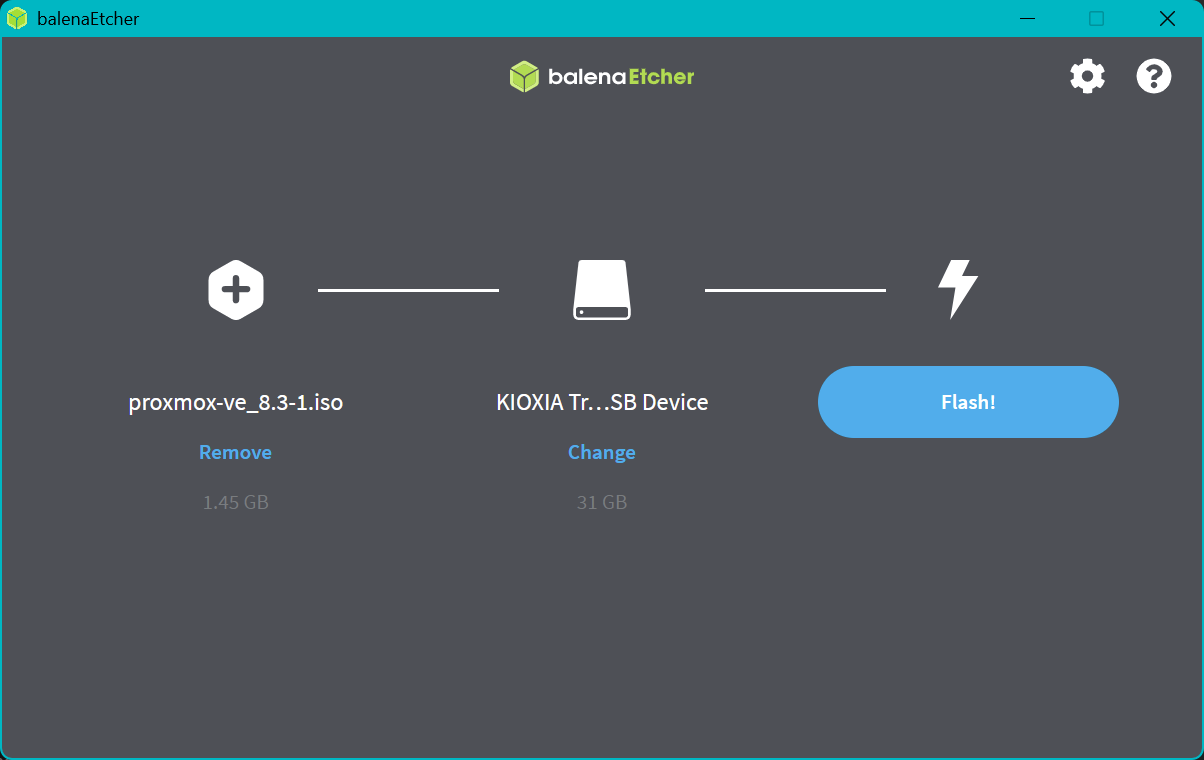The image size is (1204, 760).
Task: Change the selected KIOXIA target drive
Action: (602, 452)
